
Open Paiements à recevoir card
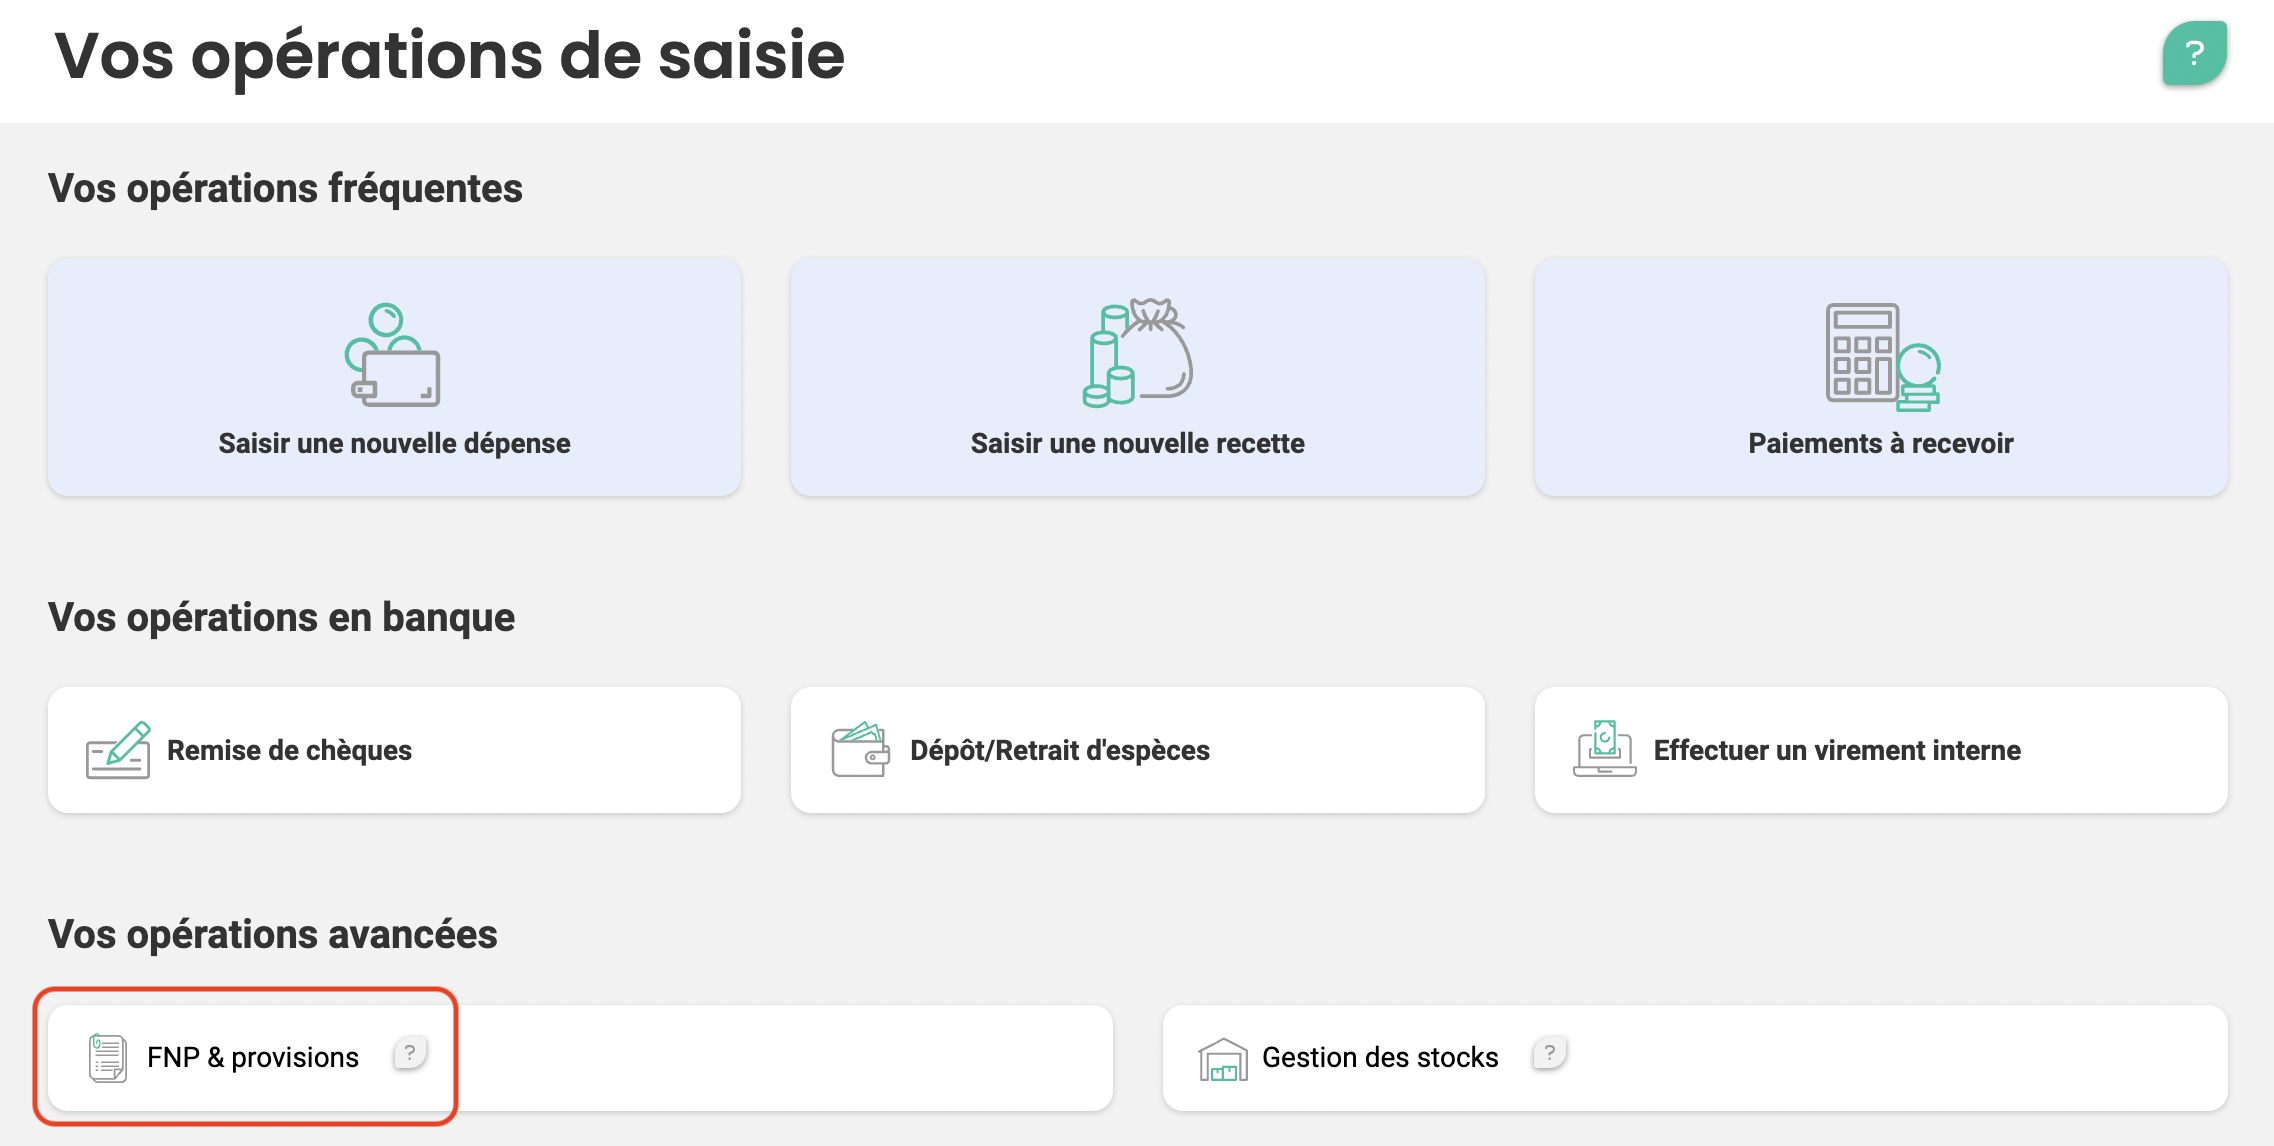tap(1881, 377)
